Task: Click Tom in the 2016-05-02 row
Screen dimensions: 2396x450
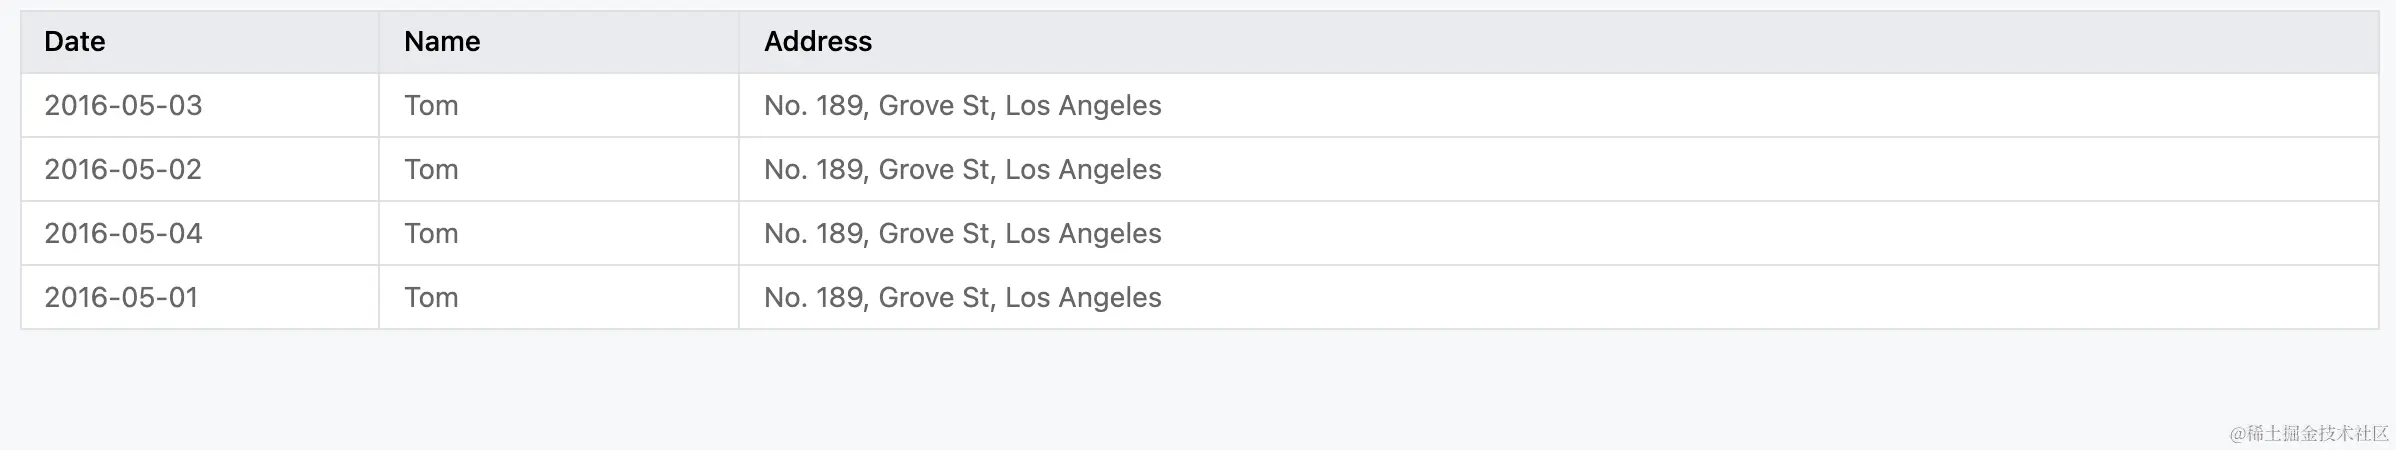Action: pyautogui.click(x=431, y=169)
